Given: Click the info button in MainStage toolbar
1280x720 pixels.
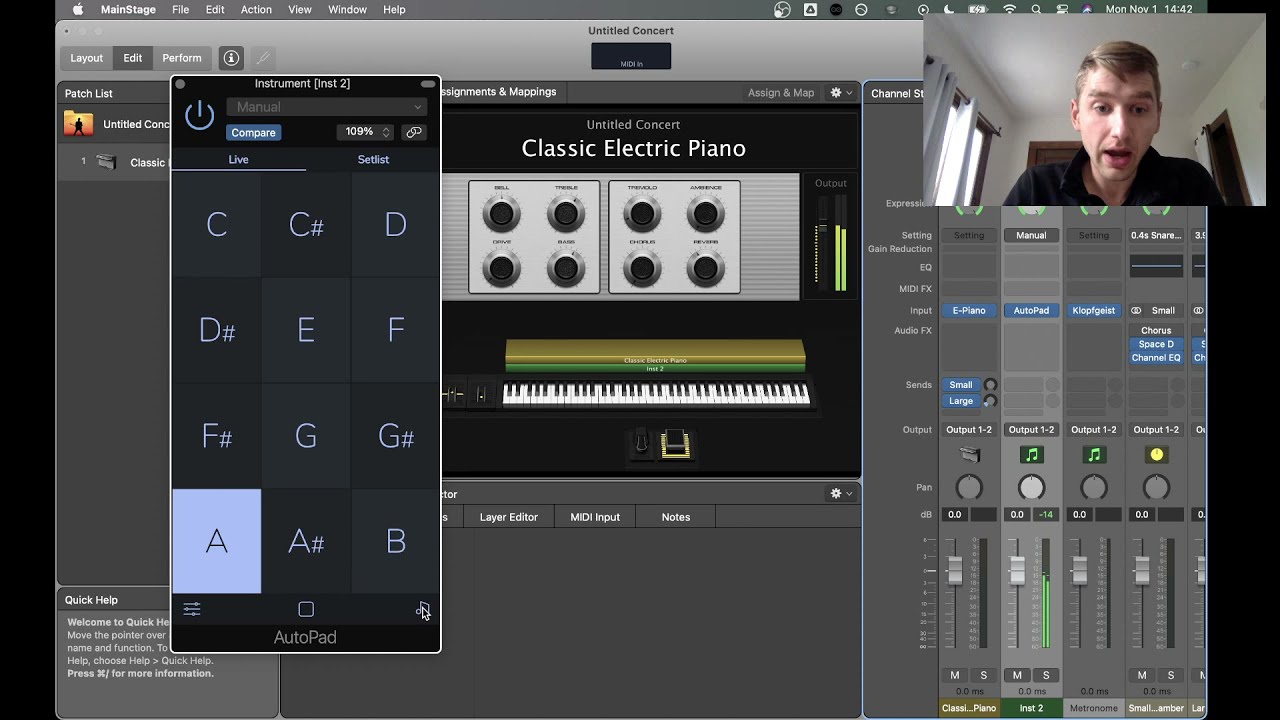Looking at the screenshot, I should pyautogui.click(x=231, y=58).
